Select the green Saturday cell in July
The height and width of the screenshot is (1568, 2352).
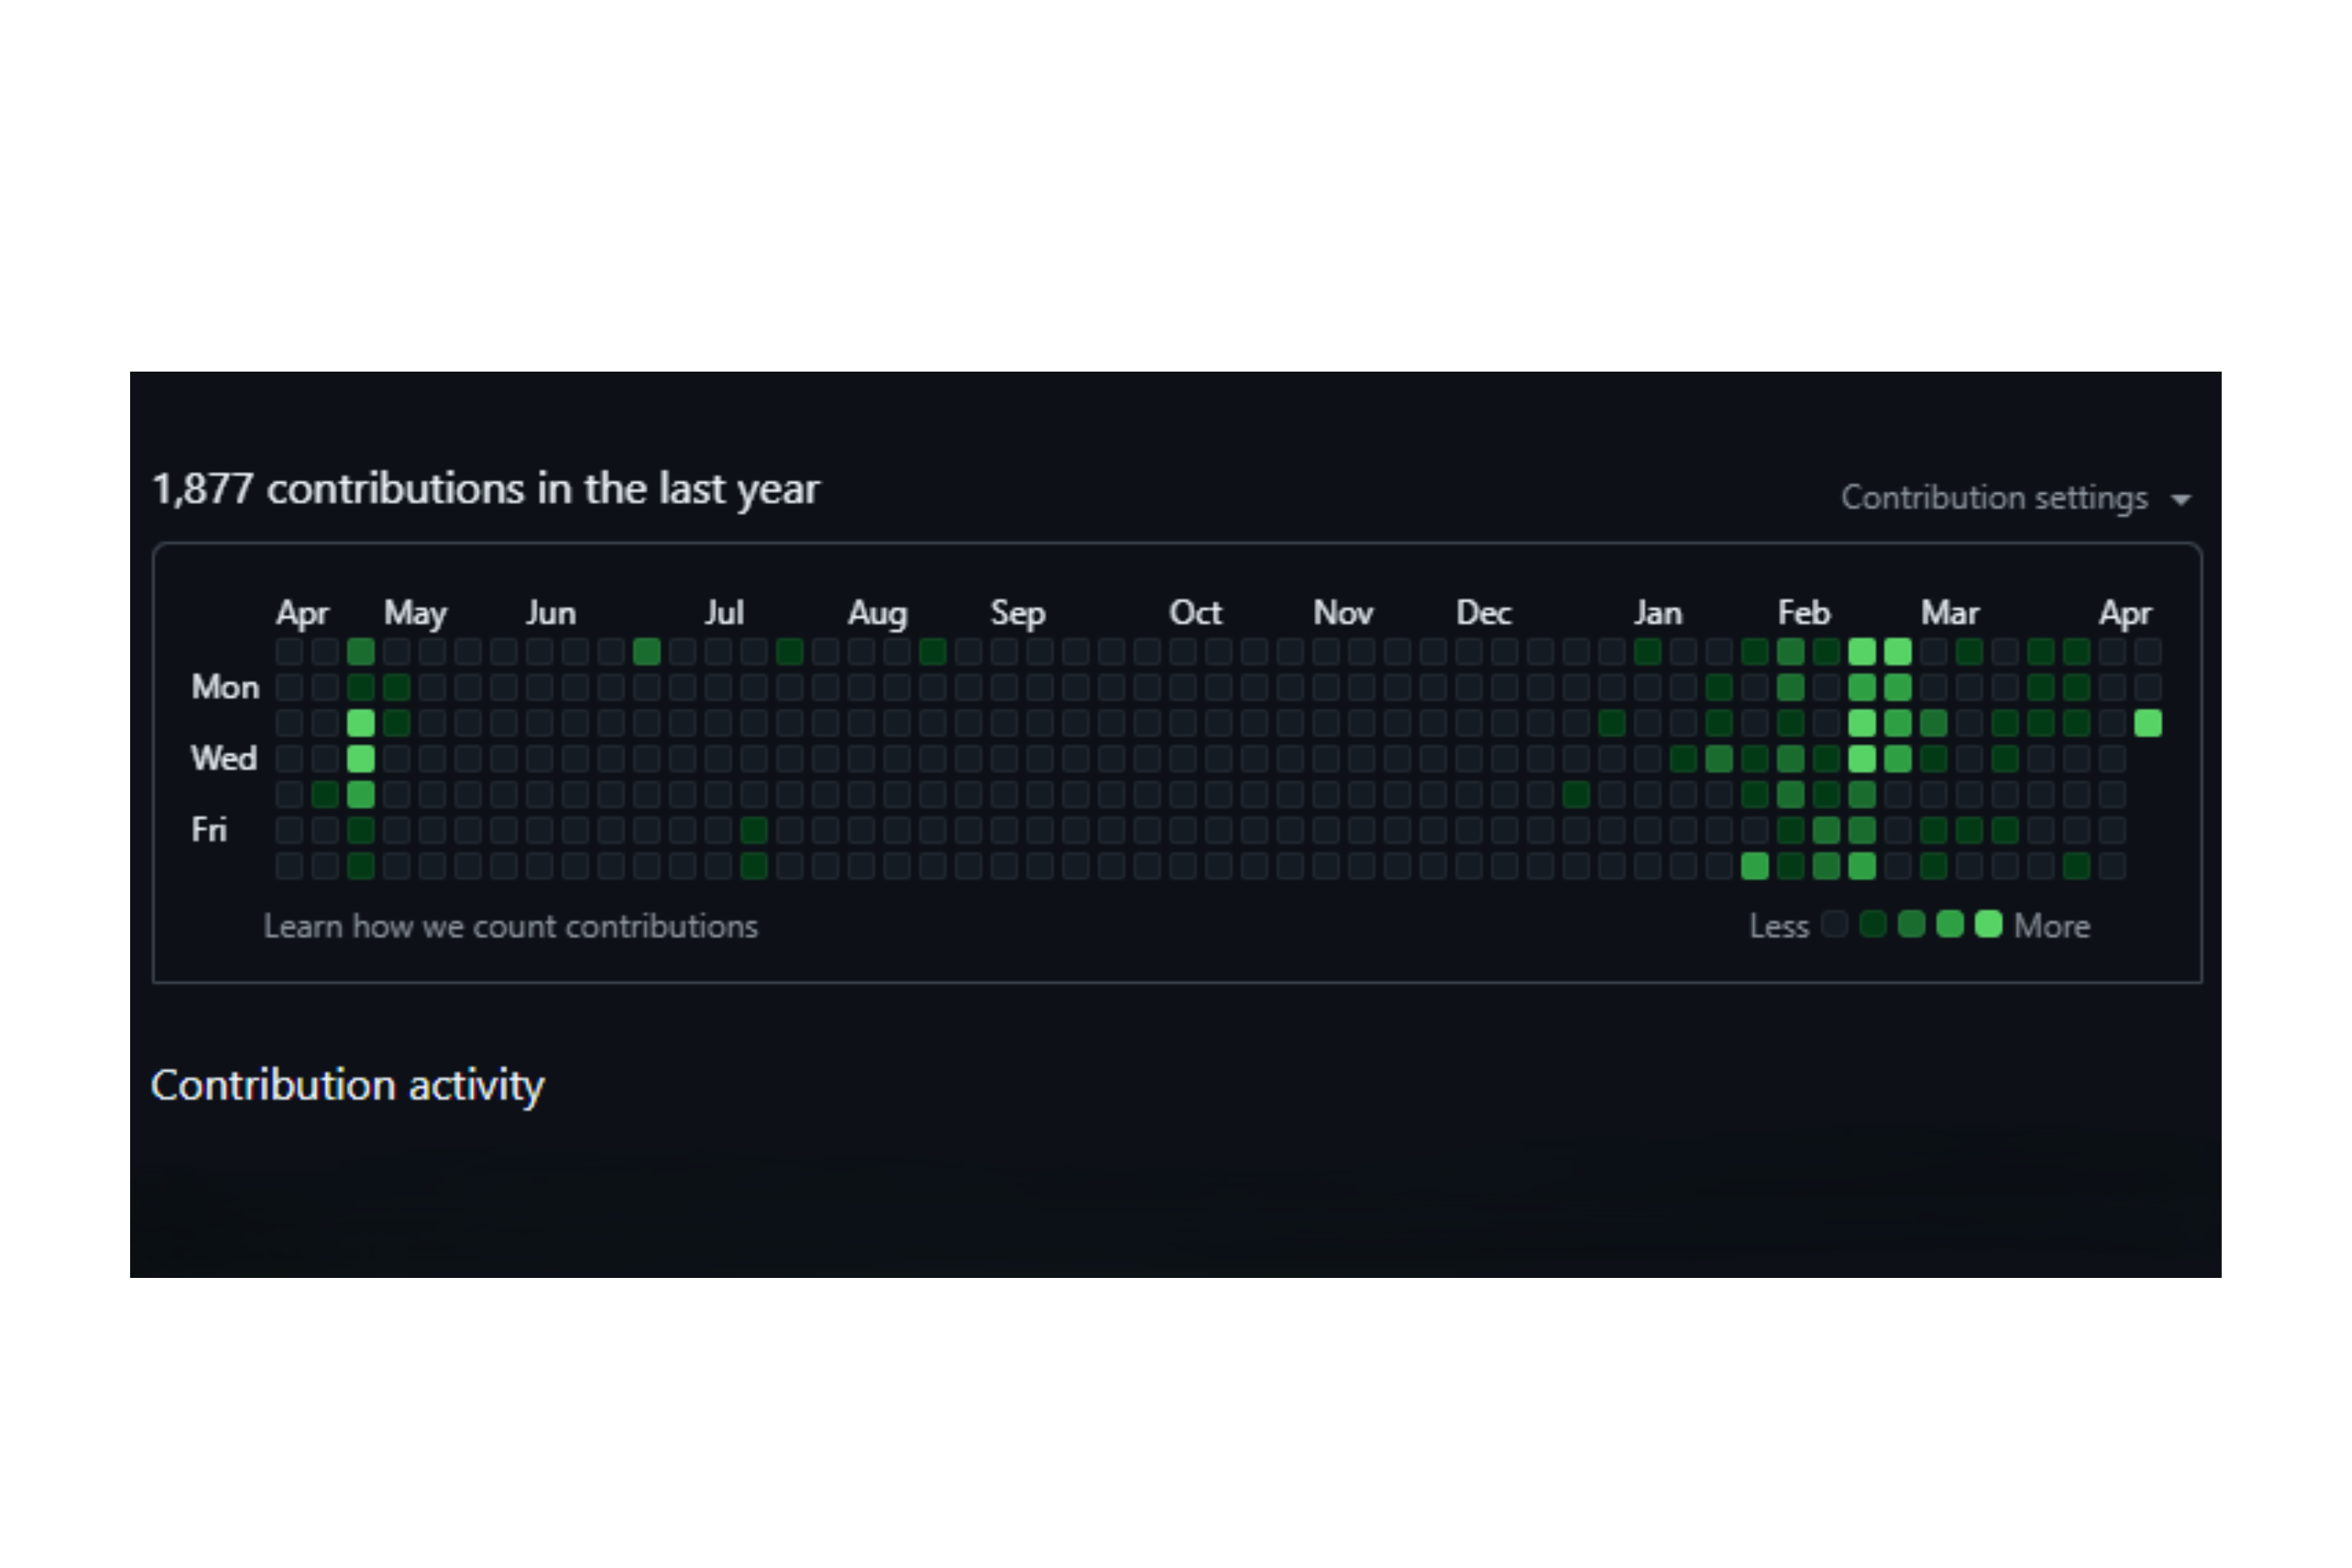pos(754,866)
